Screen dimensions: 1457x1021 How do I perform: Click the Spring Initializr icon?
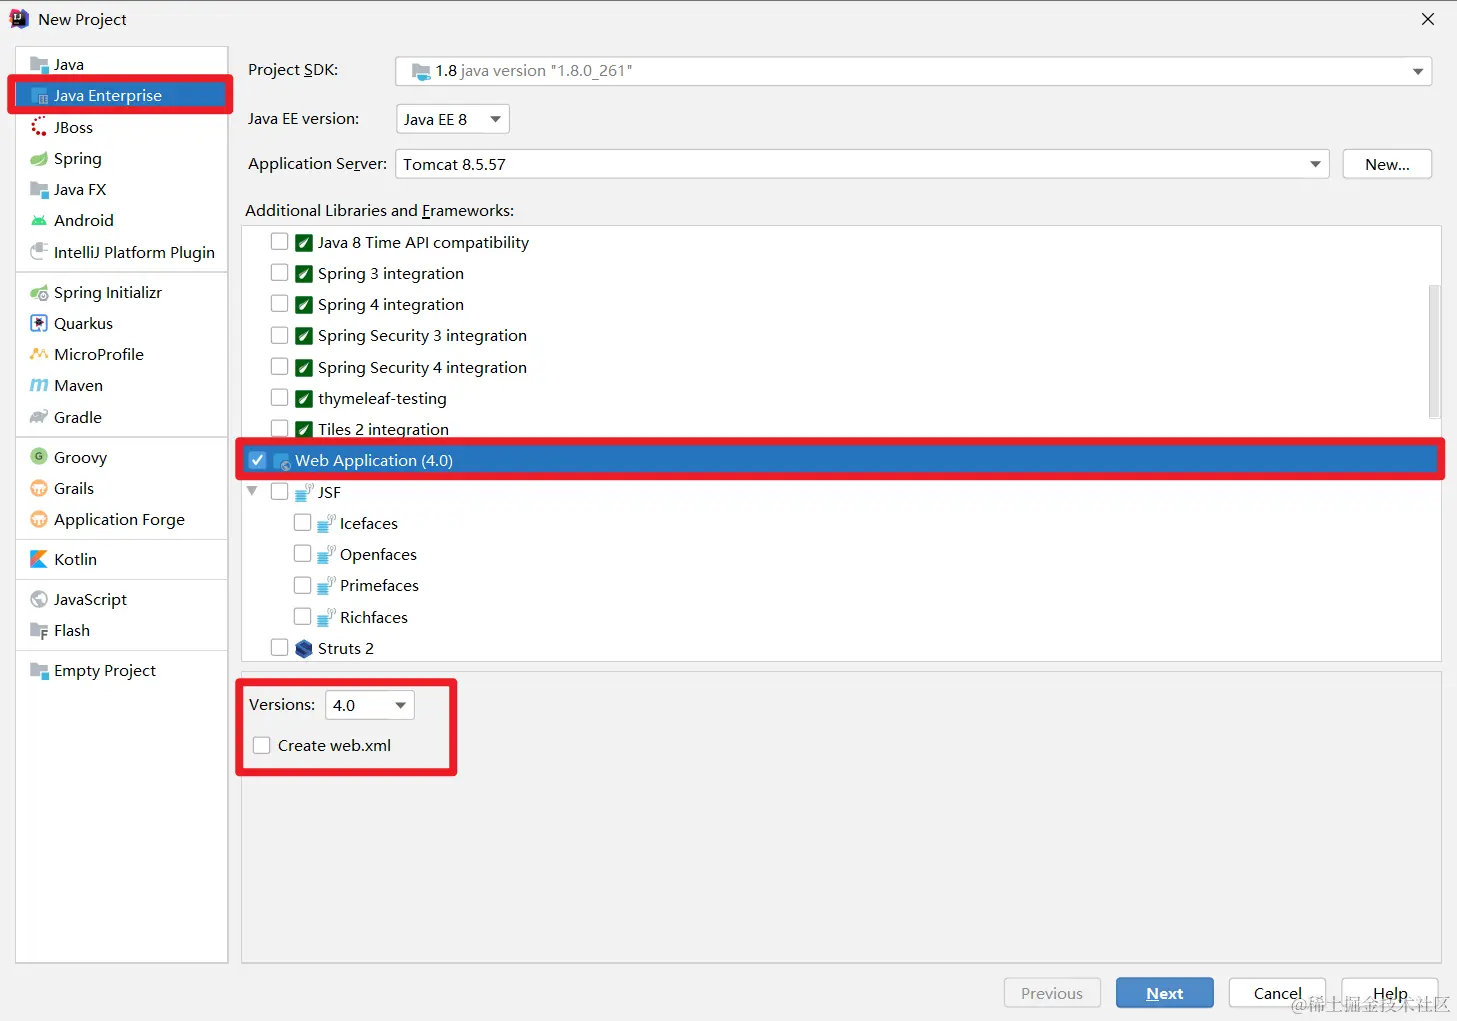(x=39, y=293)
